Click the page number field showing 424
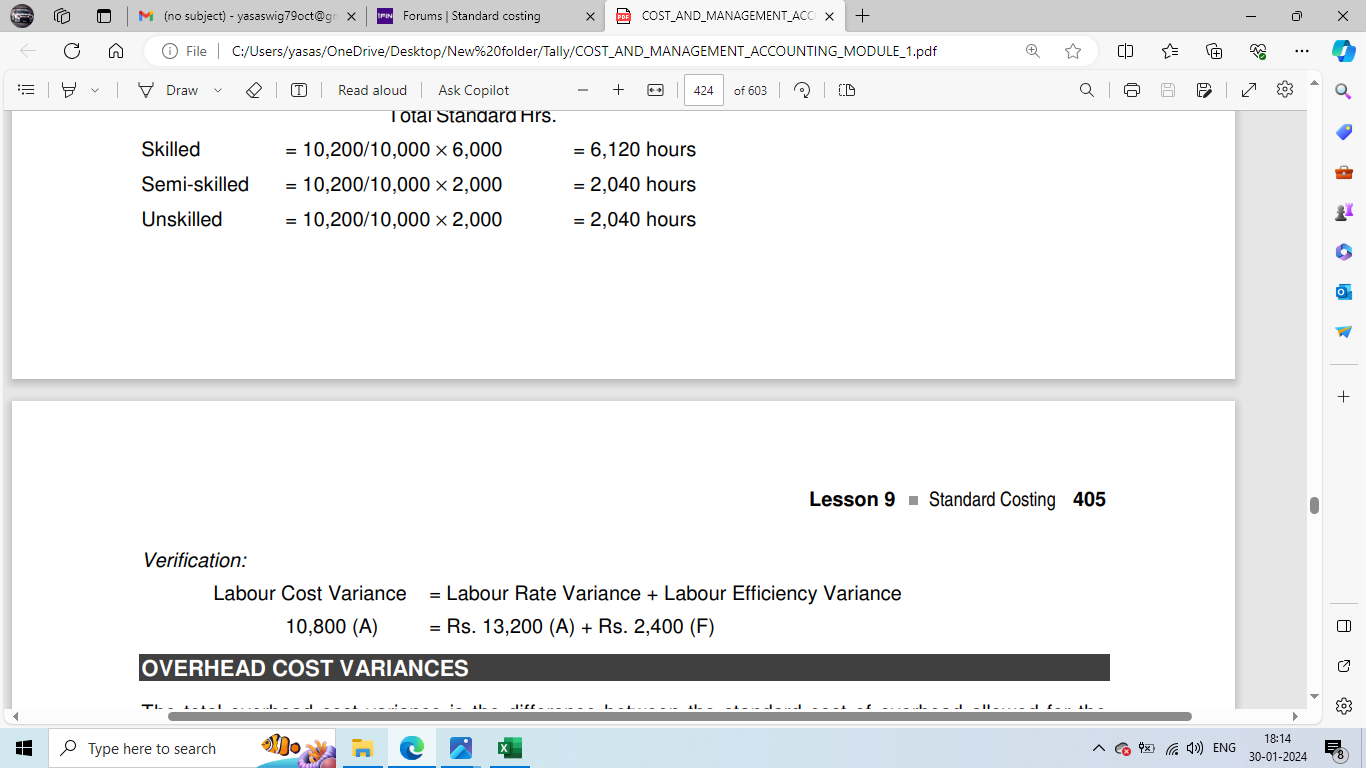The image size is (1366, 768). click(703, 90)
